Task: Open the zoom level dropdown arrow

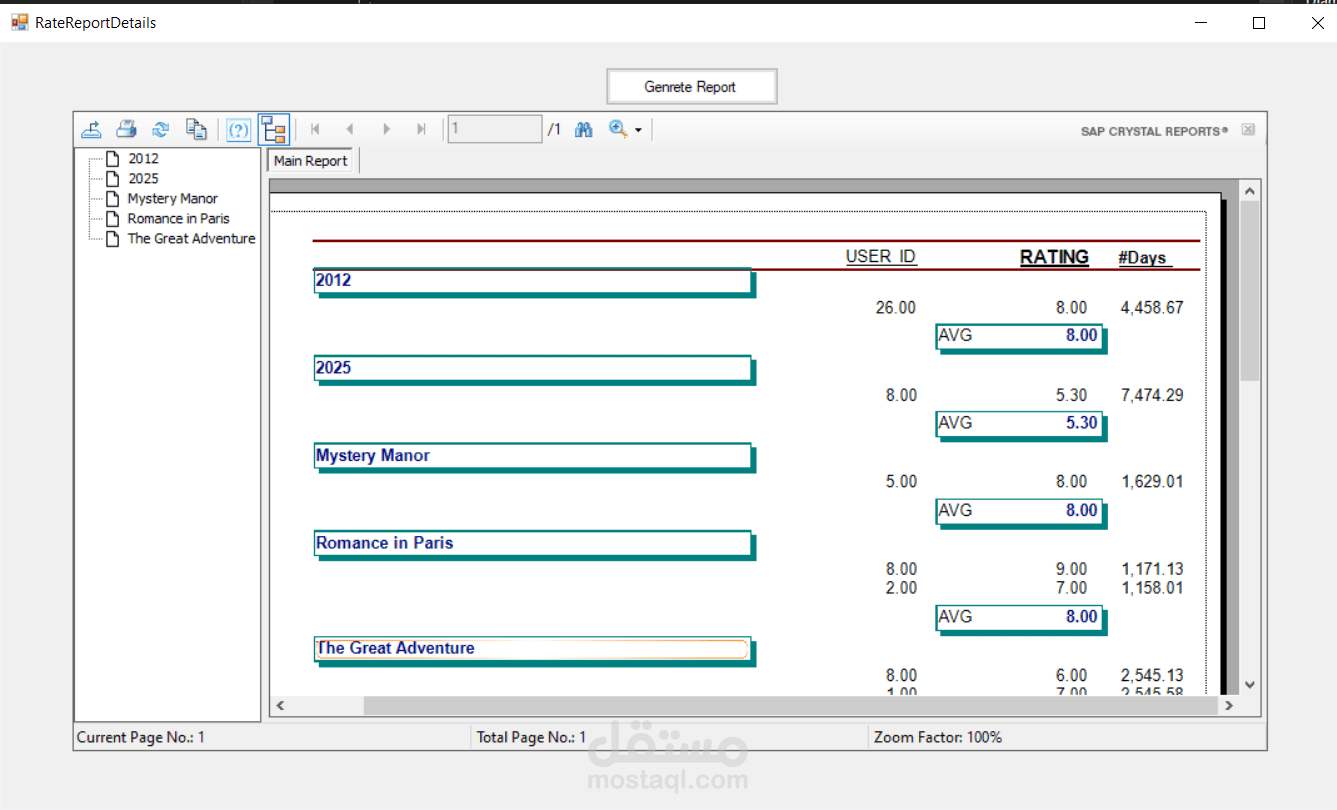Action: 638,130
